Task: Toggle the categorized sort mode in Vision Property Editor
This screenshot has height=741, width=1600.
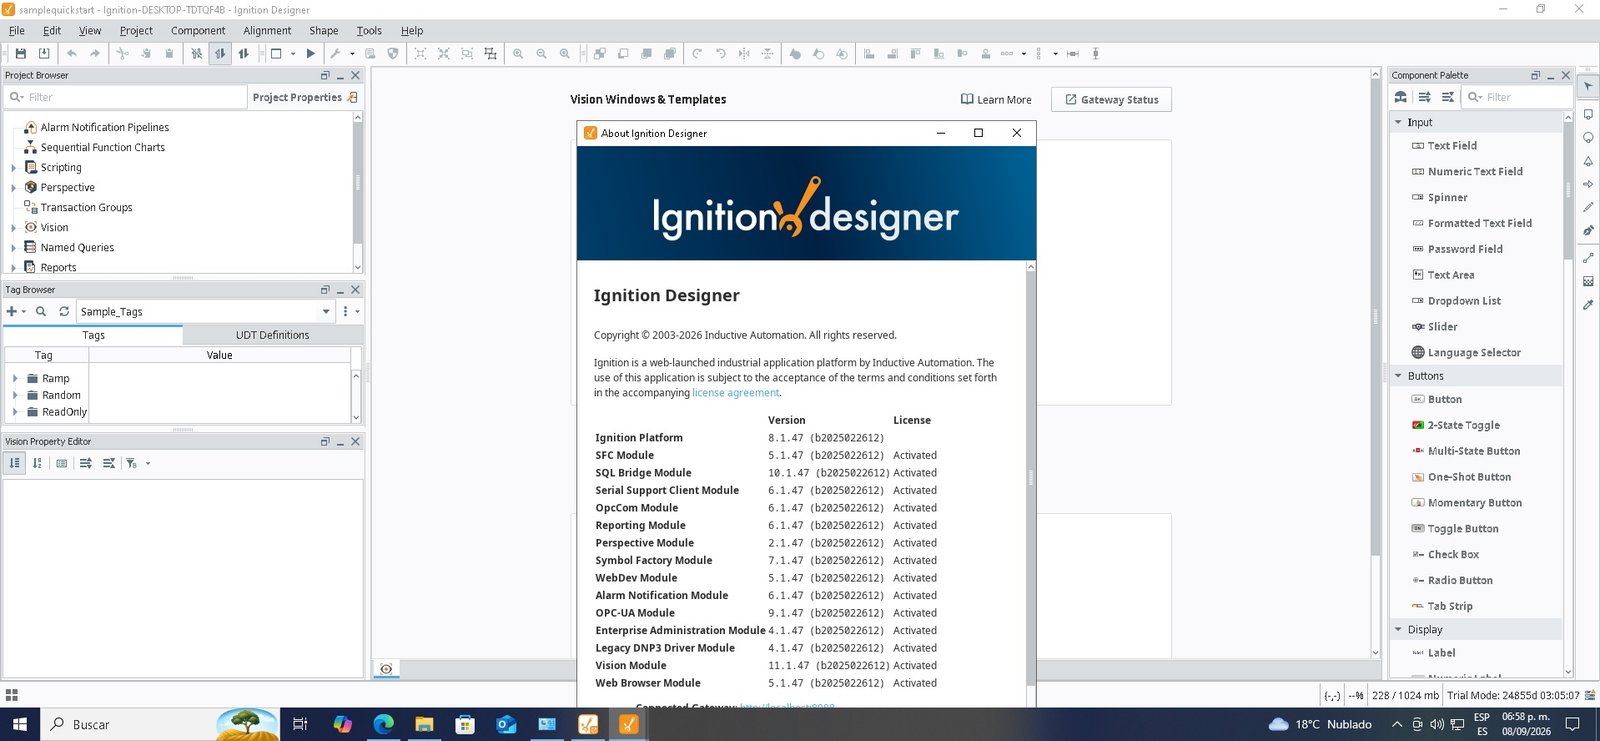Action: click(x=14, y=463)
